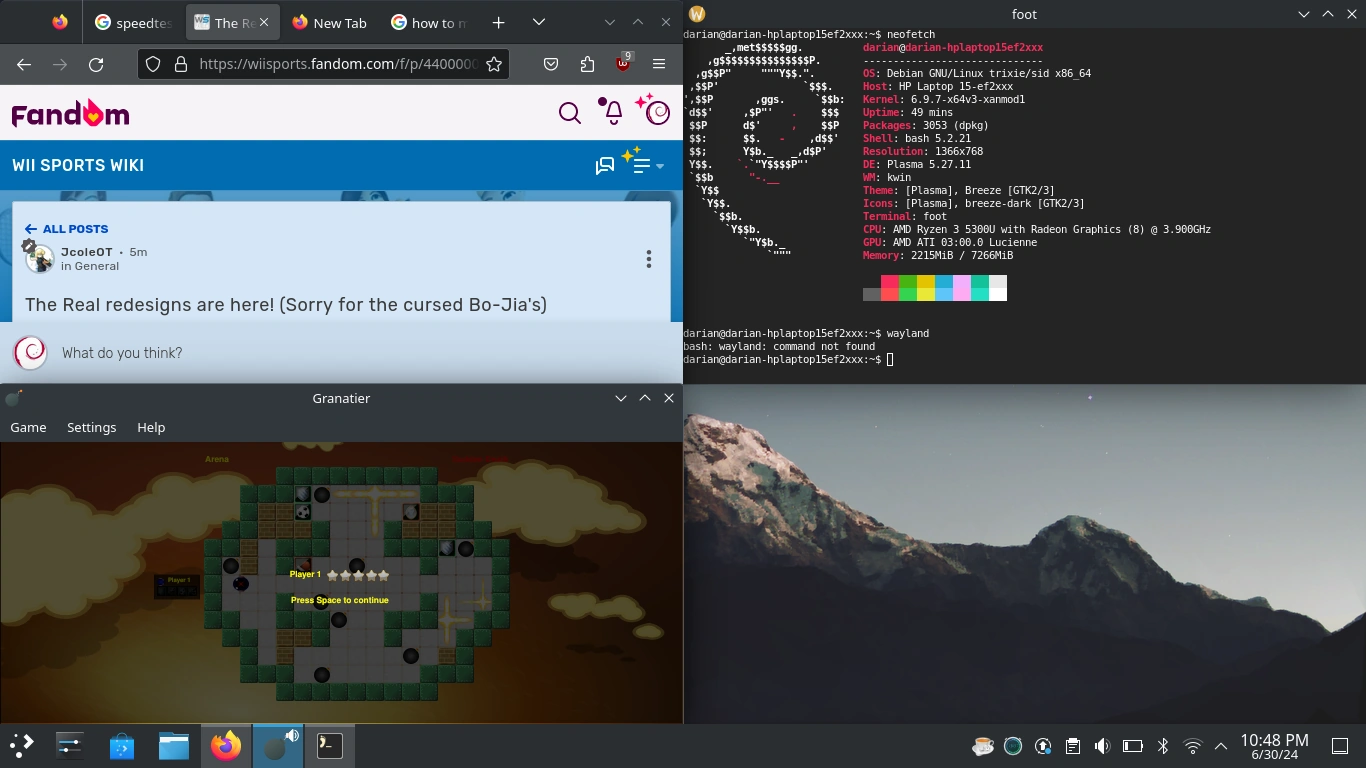Open the Firefox extensions puzzle icon

click(x=586, y=63)
